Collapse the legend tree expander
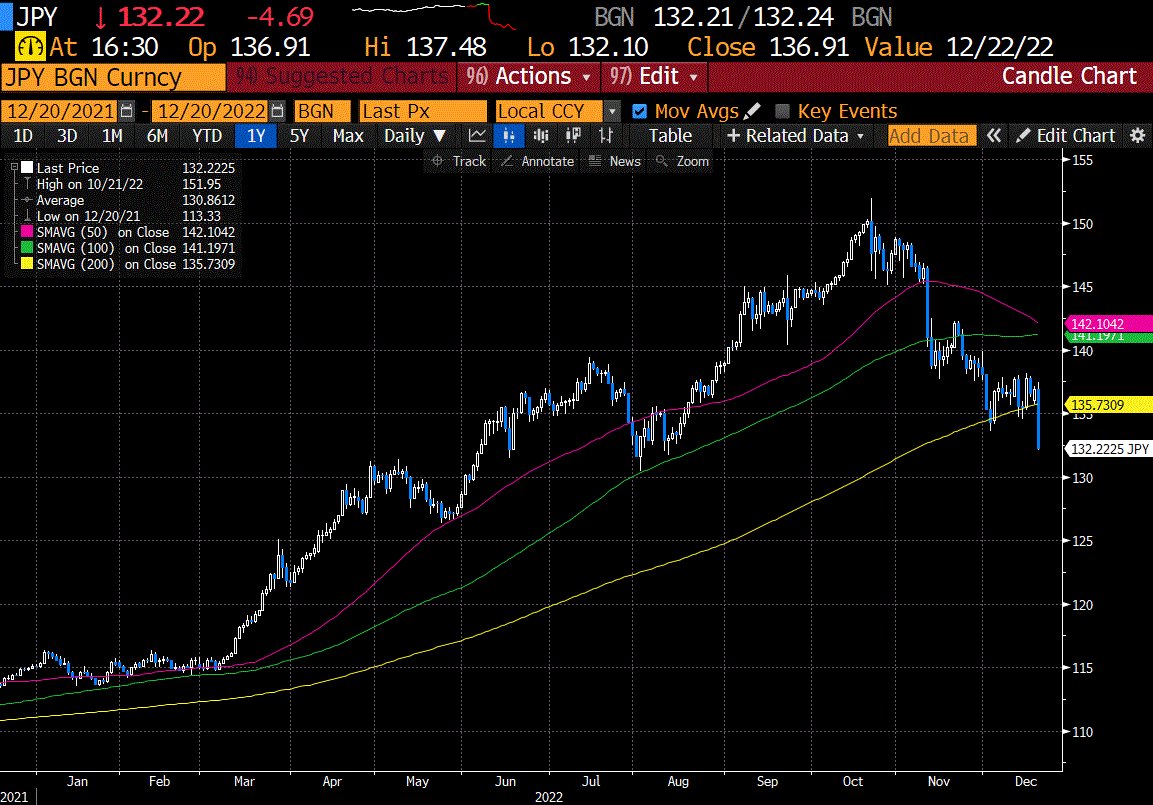 coord(13,168)
